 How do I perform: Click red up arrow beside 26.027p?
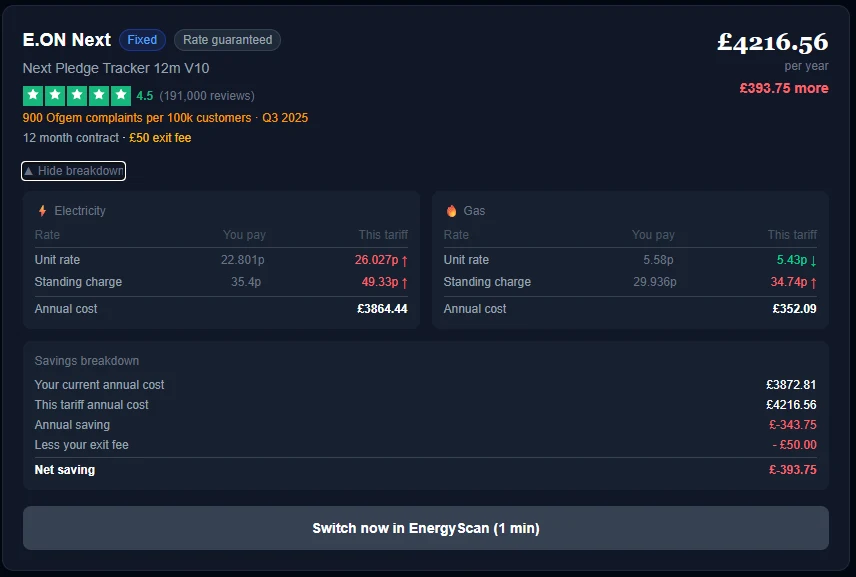coord(405,260)
